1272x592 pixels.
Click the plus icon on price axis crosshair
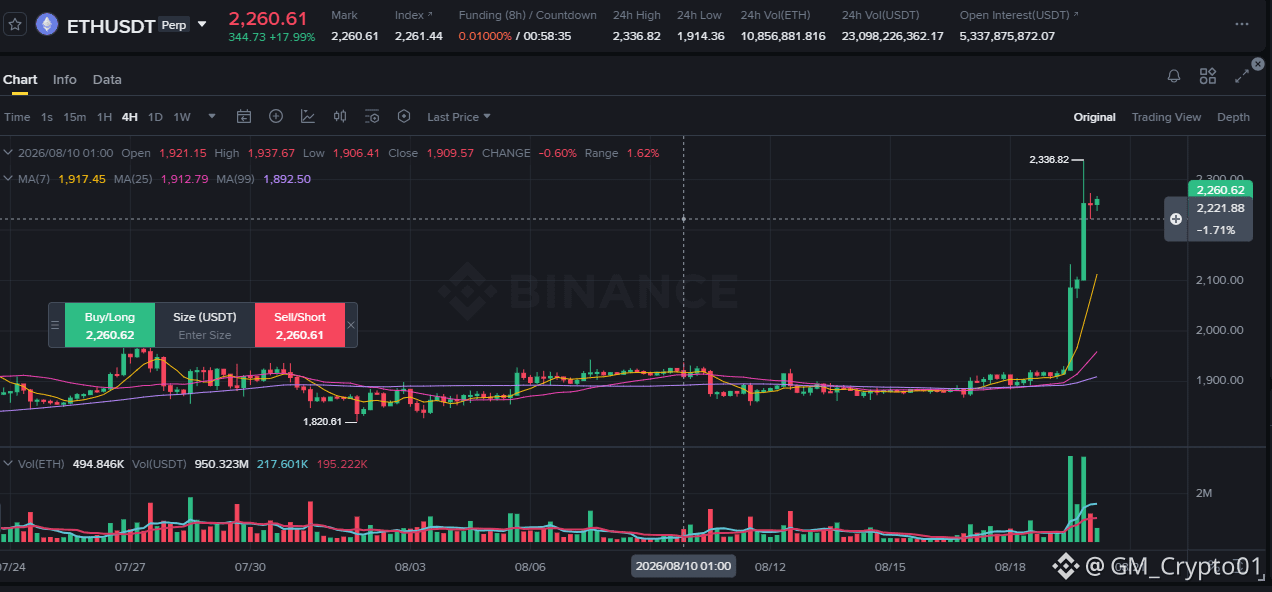[x=1176, y=218]
